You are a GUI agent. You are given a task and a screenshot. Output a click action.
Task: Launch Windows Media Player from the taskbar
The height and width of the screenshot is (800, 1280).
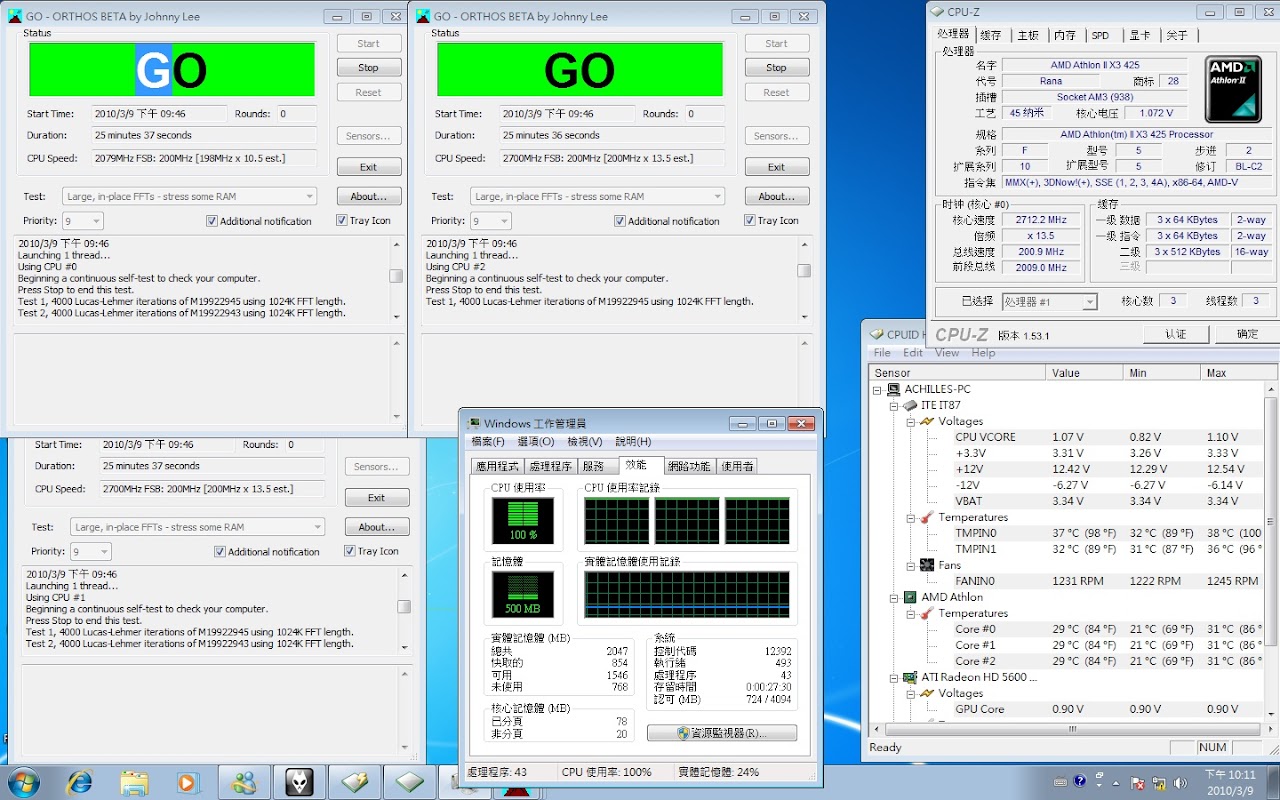coord(187,781)
